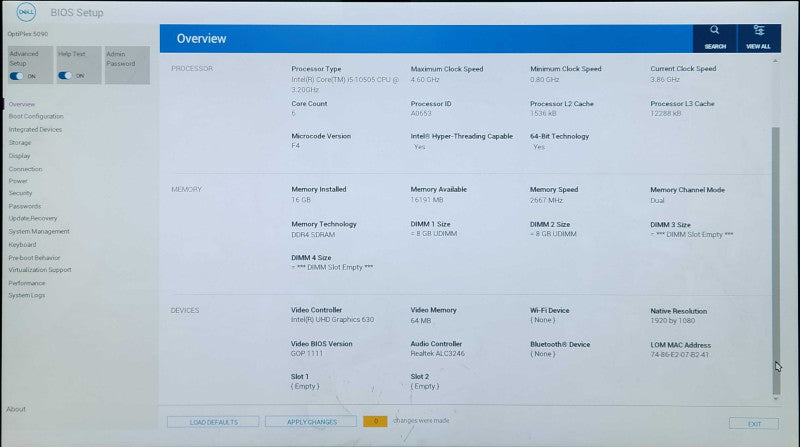This screenshot has width=800, height=447.
Task: Click the Apply Changes button
Action: click(x=311, y=422)
